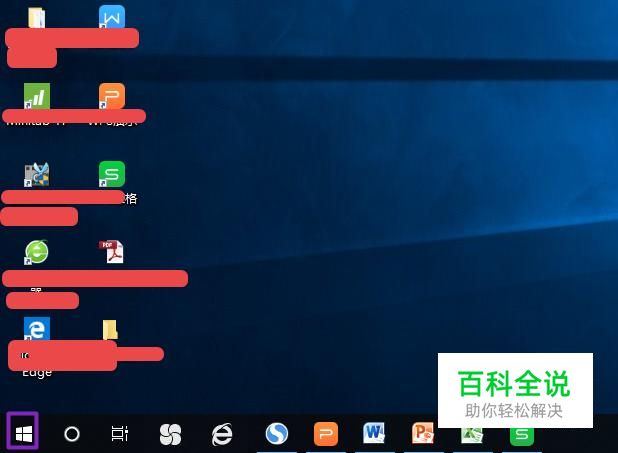The height and width of the screenshot is (453, 618).
Task: Launch the pinwheel fan app in taskbar
Action: click(170, 434)
